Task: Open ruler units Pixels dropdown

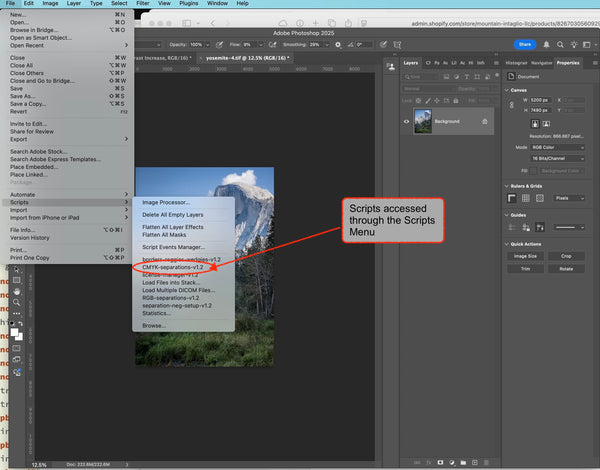Action: tap(569, 198)
